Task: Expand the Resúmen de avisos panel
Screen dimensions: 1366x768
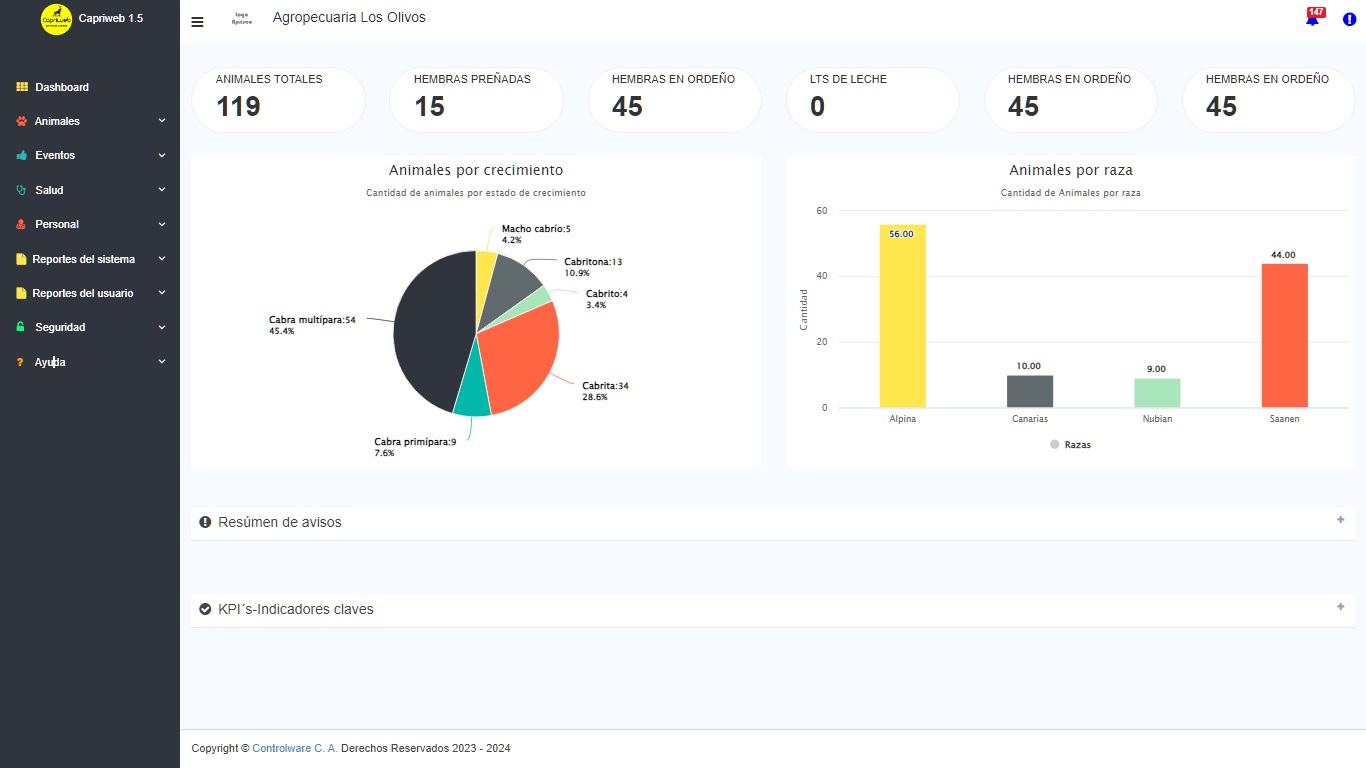Action: [1340, 520]
